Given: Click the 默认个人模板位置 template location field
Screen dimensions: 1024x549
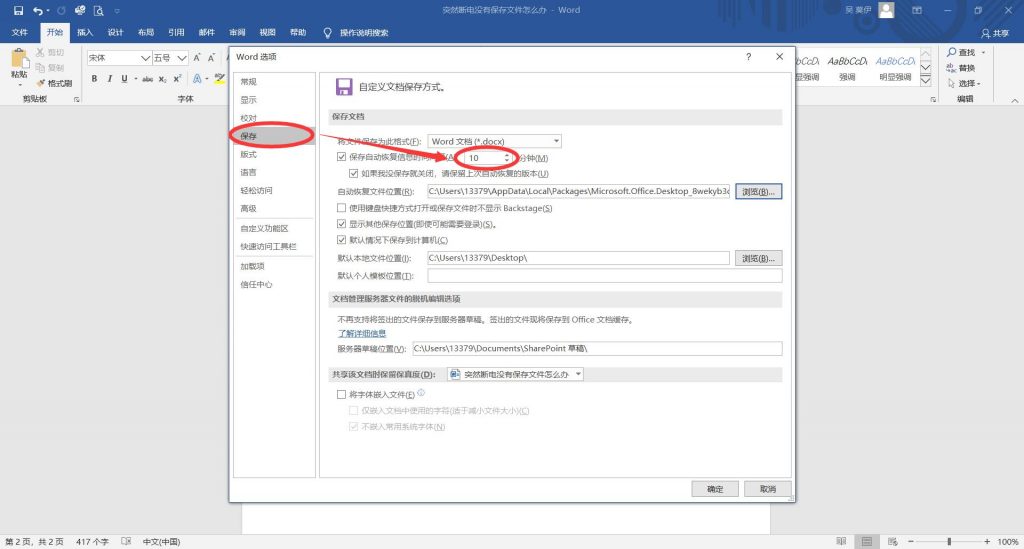Looking at the screenshot, I should (605, 275).
